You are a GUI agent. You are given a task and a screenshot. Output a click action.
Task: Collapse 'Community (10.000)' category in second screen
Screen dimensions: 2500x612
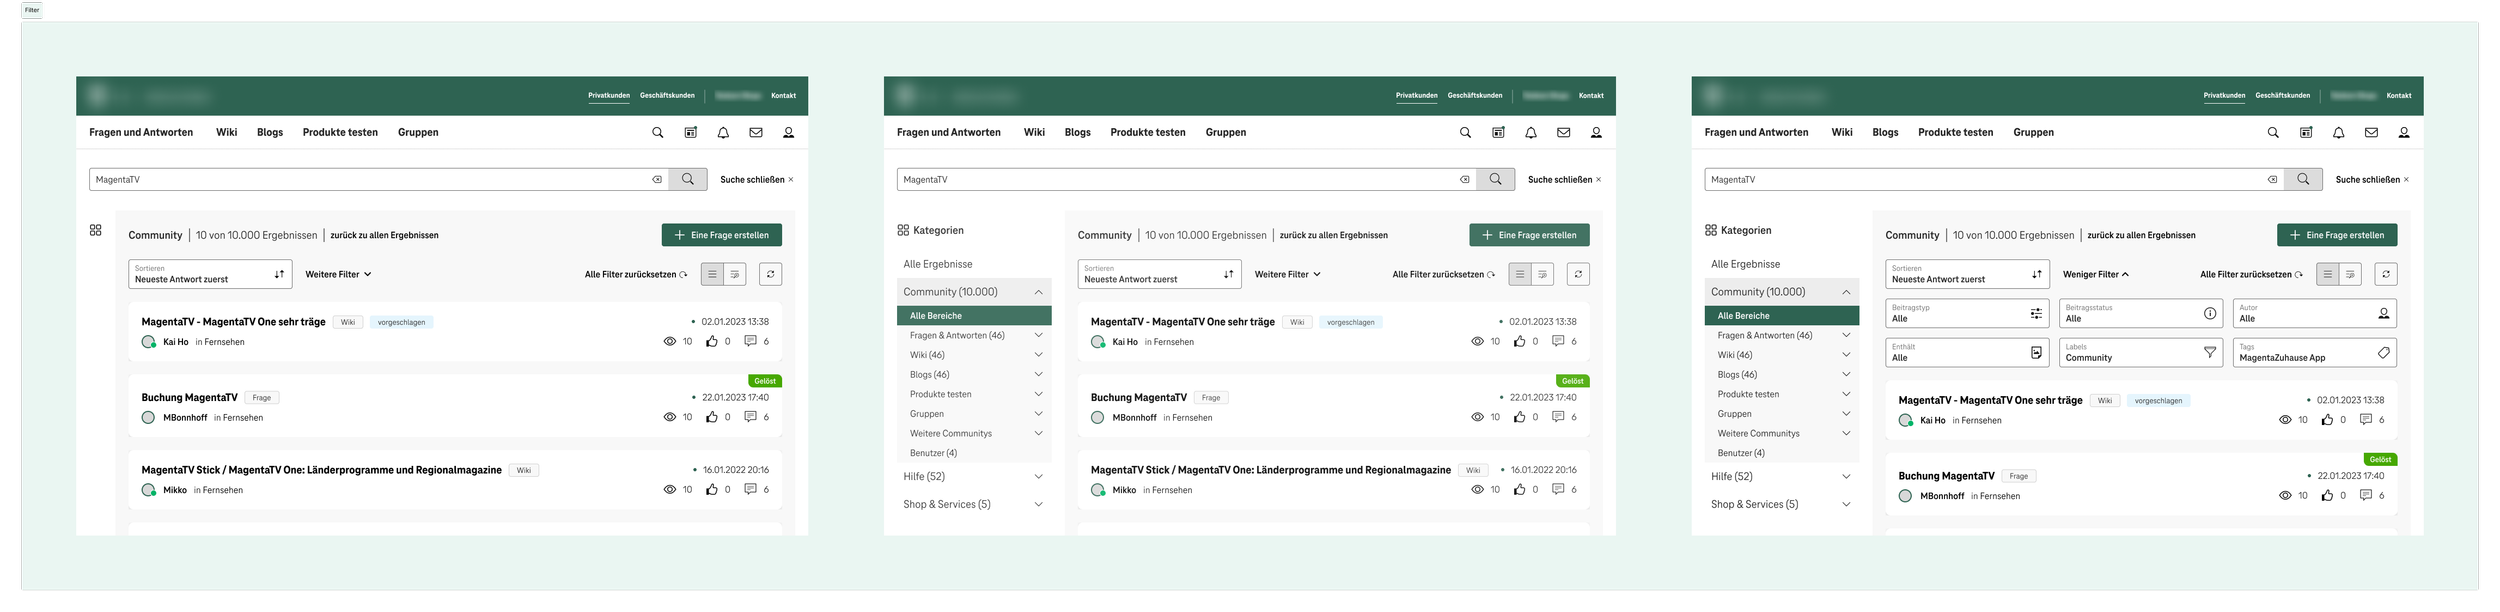tap(974, 292)
